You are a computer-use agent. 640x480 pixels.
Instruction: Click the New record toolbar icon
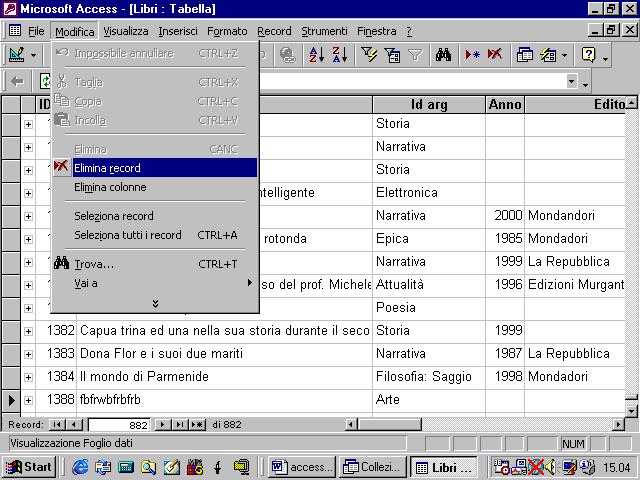pyautogui.click(x=472, y=55)
